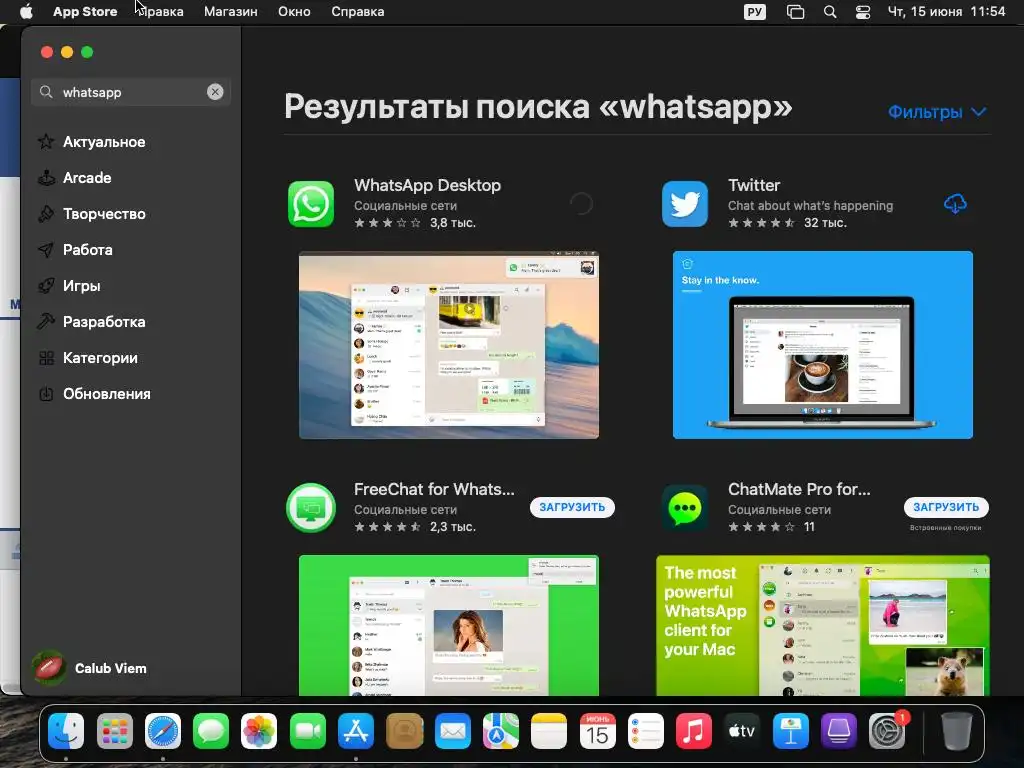This screenshot has width=1024, height=768.
Task: Download Twitter via the cloud icon
Action: tap(955, 204)
